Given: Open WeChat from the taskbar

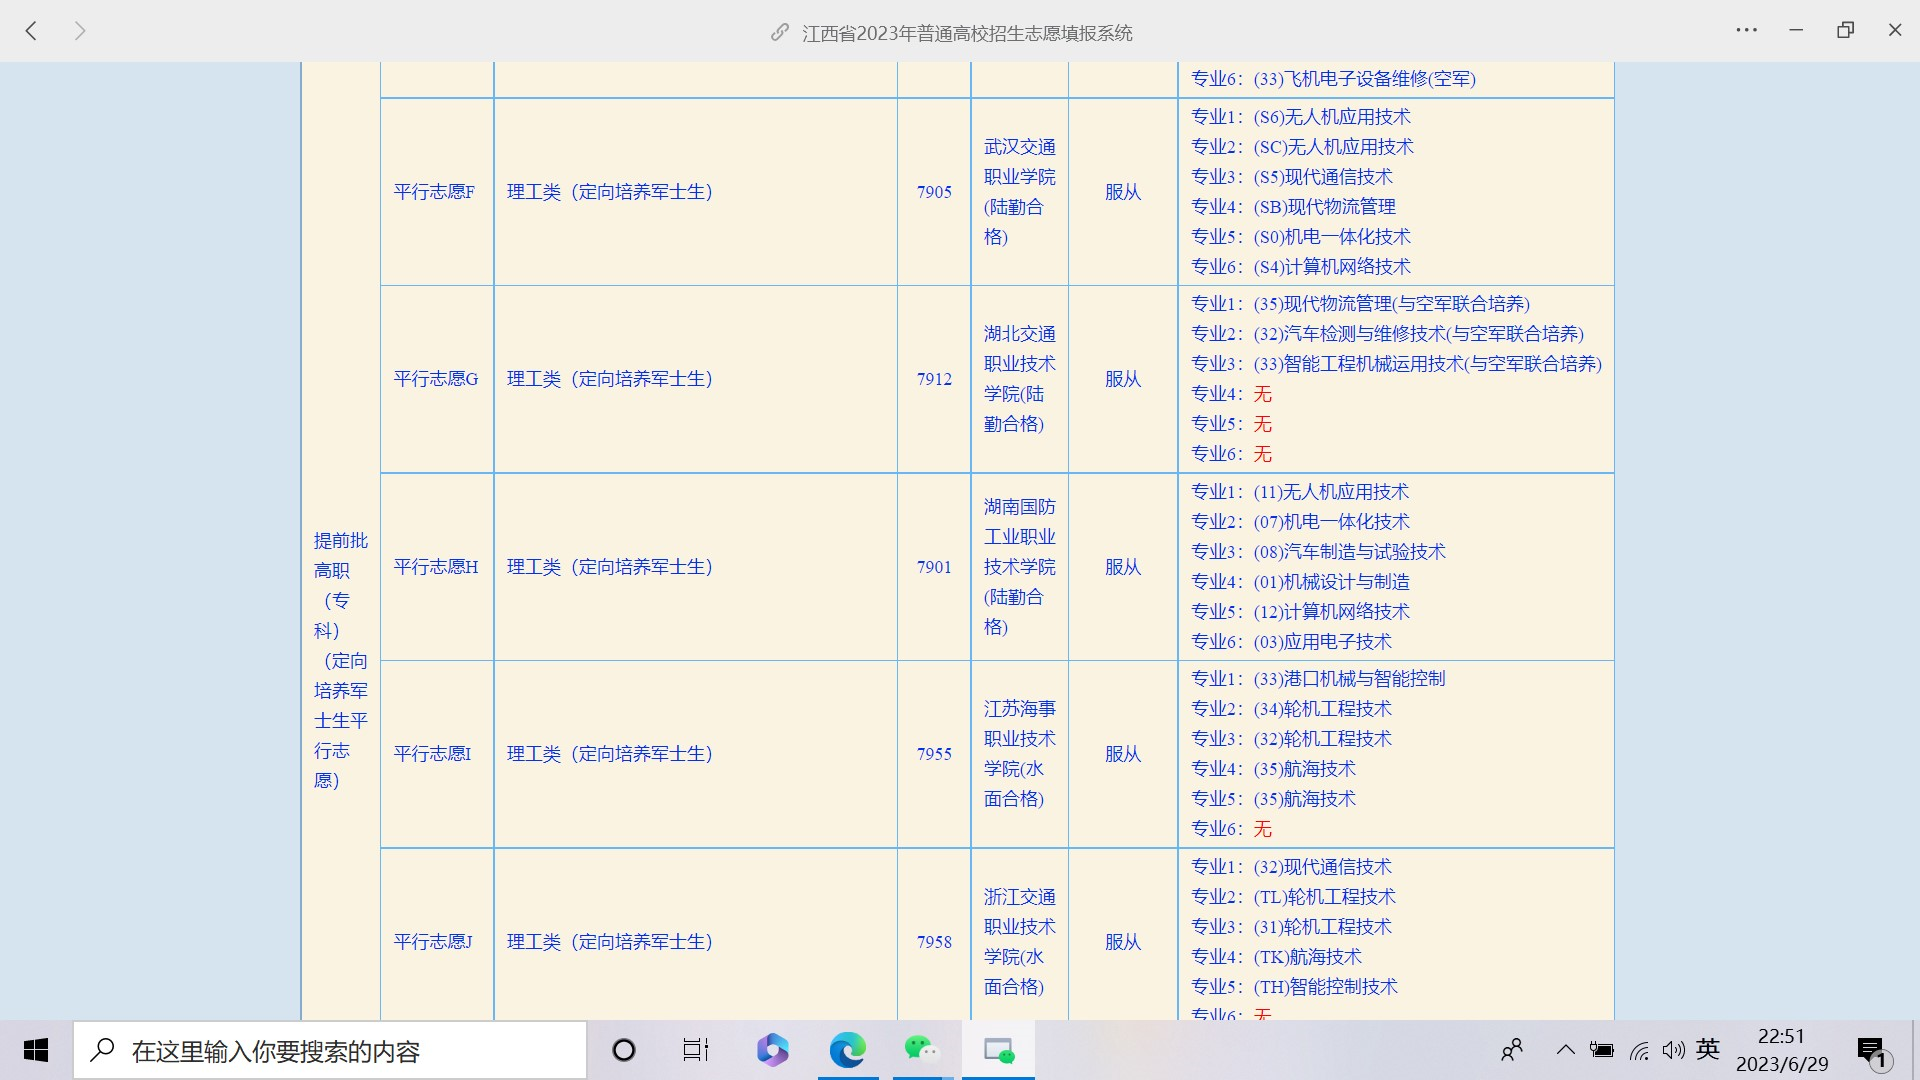Looking at the screenshot, I should pos(921,1050).
